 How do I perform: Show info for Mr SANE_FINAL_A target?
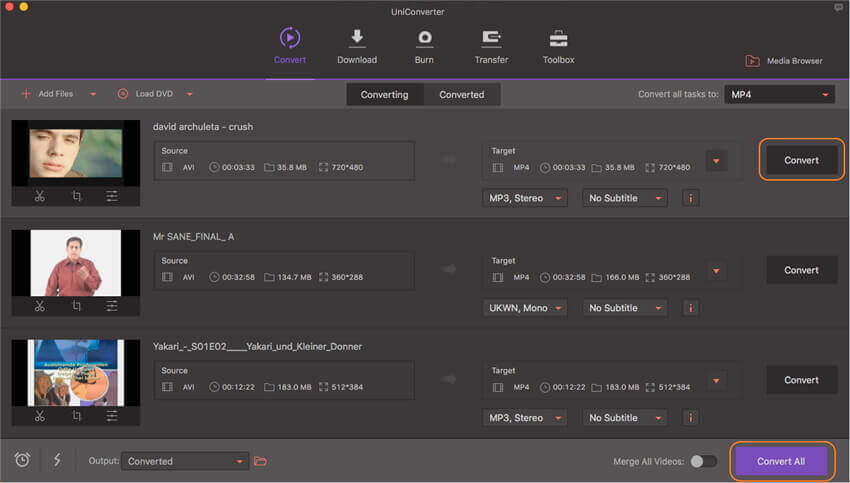click(691, 308)
